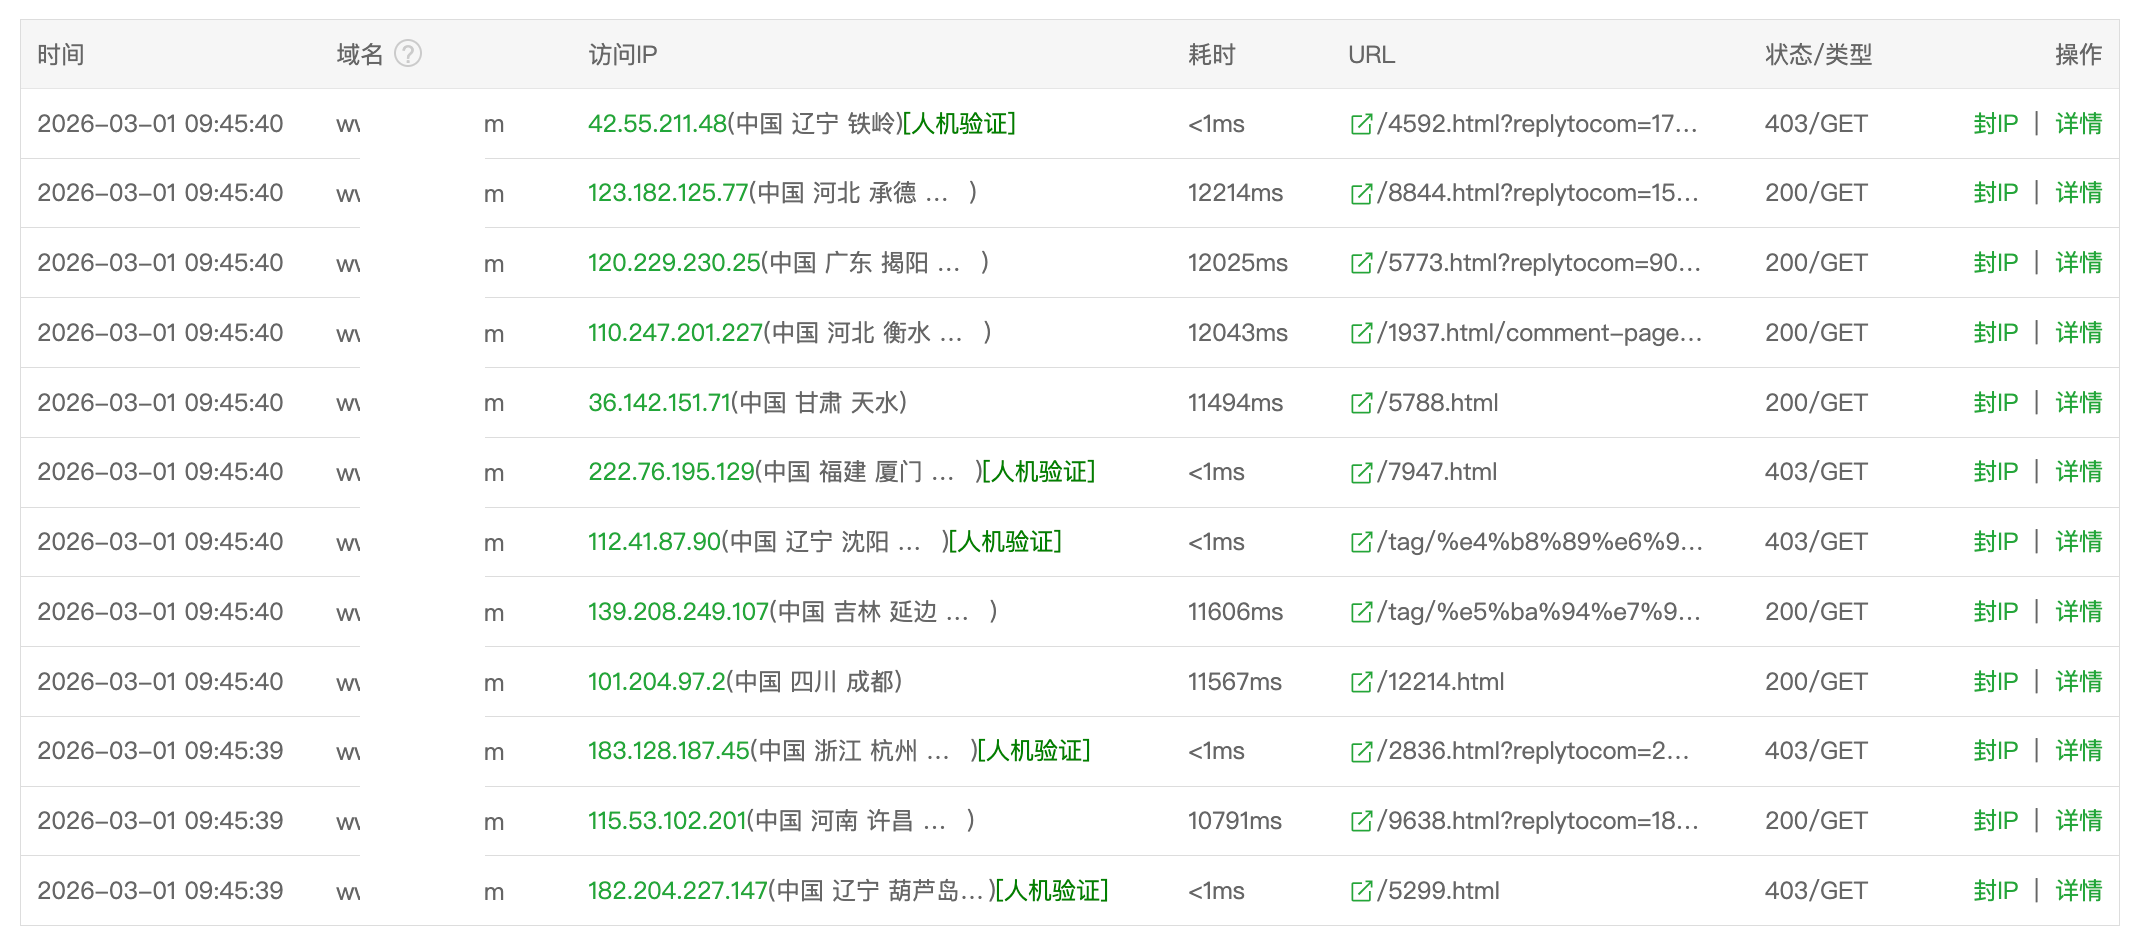This screenshot has height=938, width=2142.
Task: Click the 状态/类型 column header
Action: click(1818, 55)
